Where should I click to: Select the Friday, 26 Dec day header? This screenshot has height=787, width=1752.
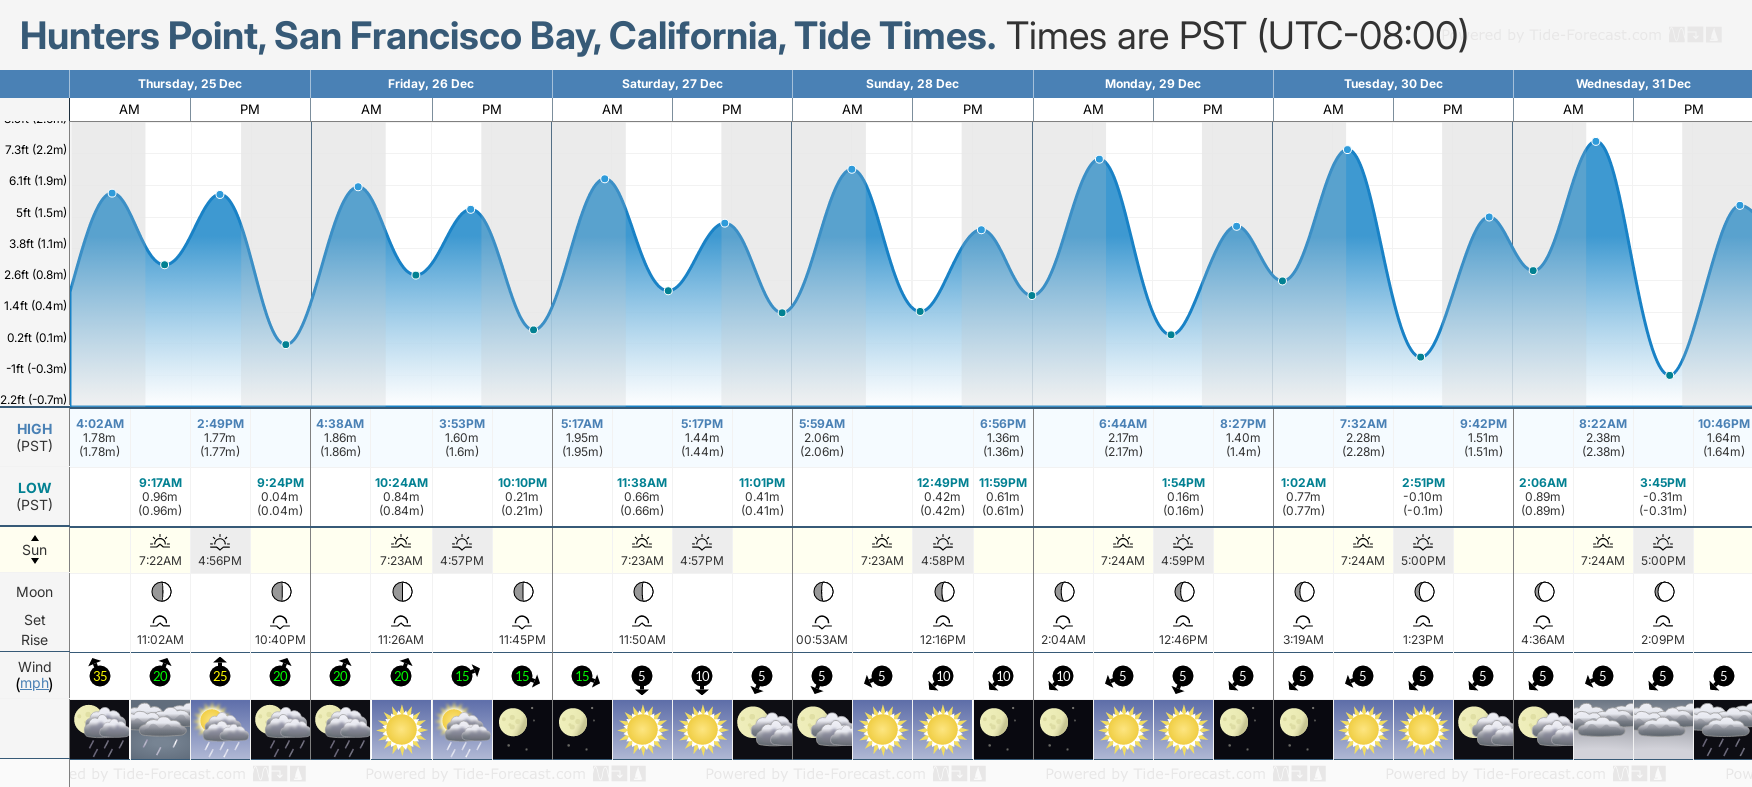(431, 84)
